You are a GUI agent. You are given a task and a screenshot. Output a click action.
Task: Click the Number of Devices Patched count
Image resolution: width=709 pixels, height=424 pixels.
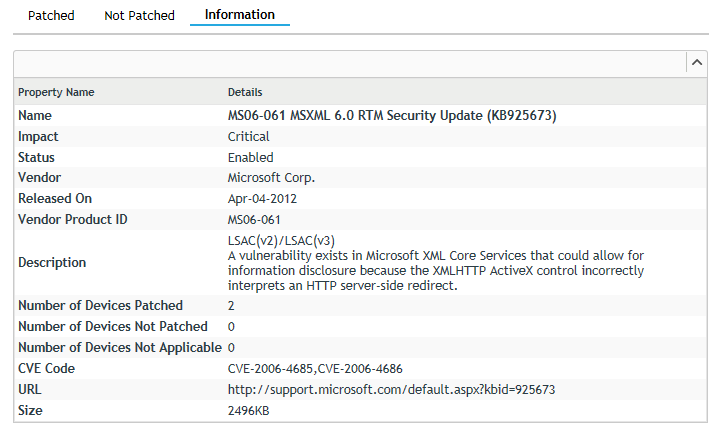click(231, 306)
